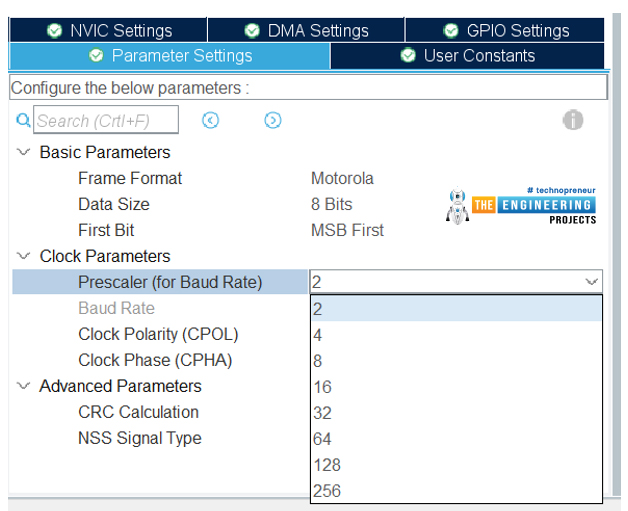This screenshot has width=628, height=511.
Task: Click The Engineering Projects logo
Action: (521, 205)
